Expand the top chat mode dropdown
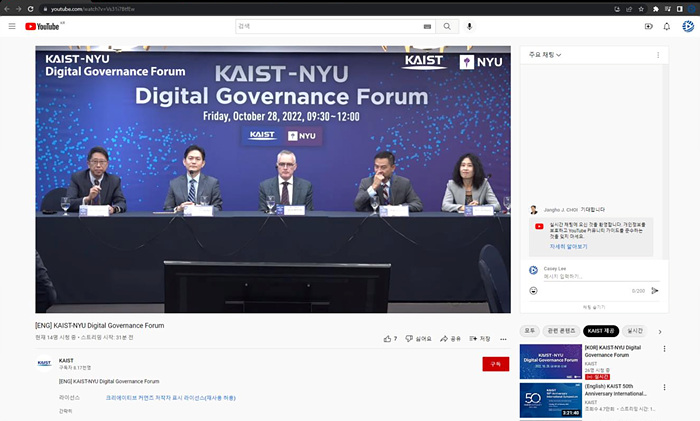Image resolution: width=700 pixels, height=421 pixels. (x=545, y=55)
